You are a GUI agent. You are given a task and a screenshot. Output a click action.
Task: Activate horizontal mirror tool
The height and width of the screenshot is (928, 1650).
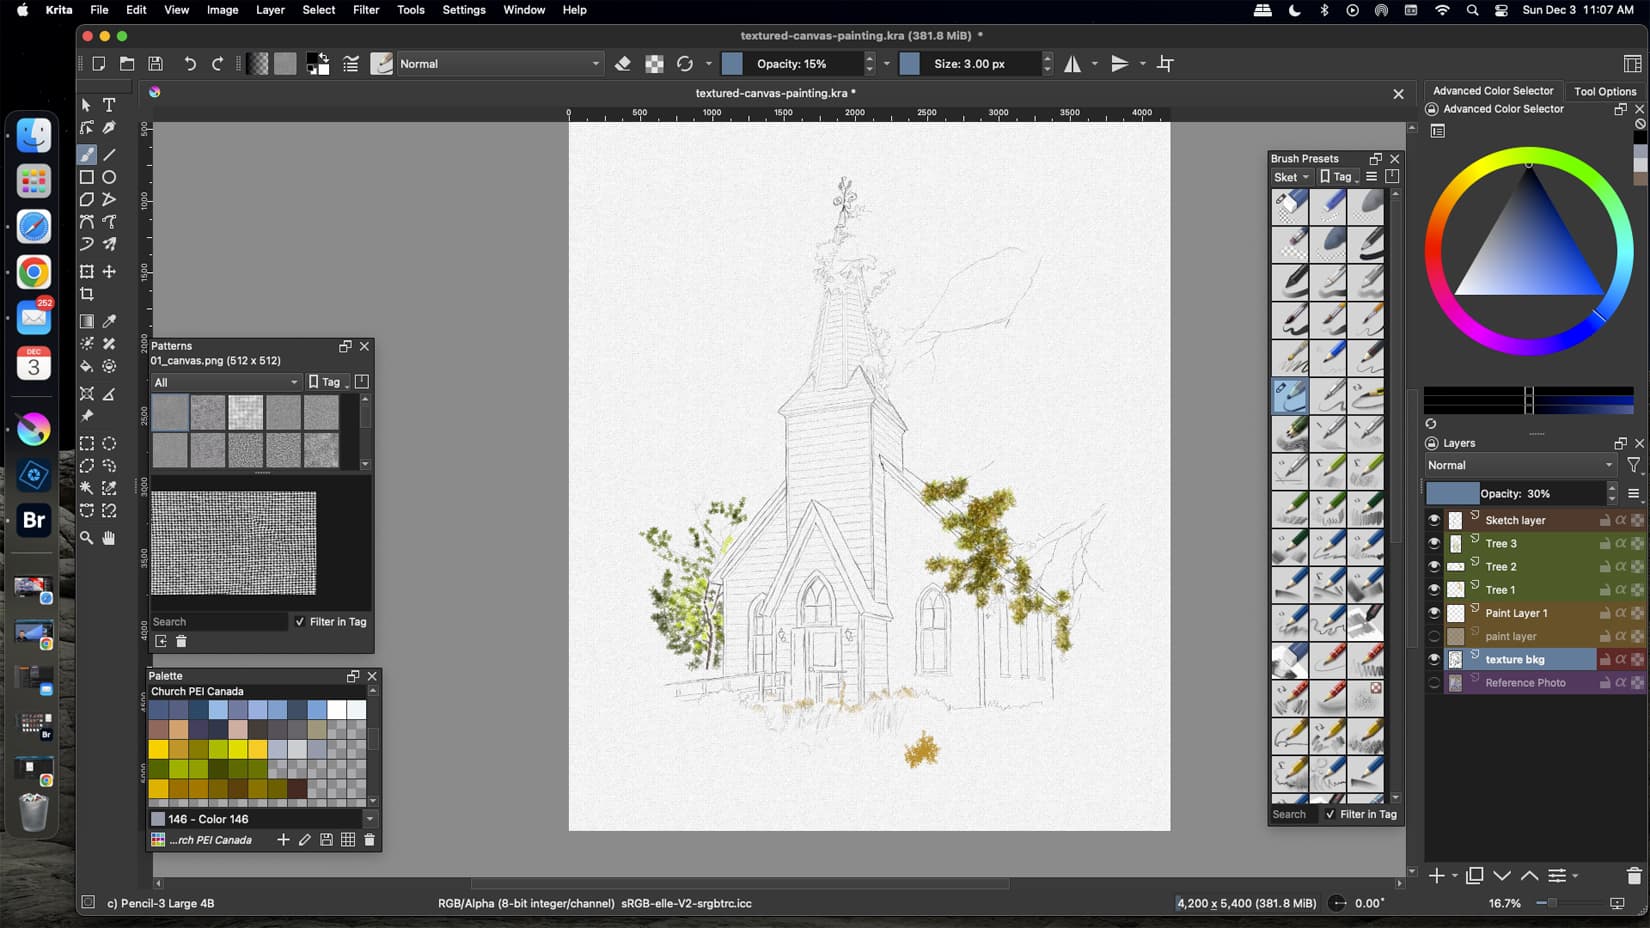1072,64
